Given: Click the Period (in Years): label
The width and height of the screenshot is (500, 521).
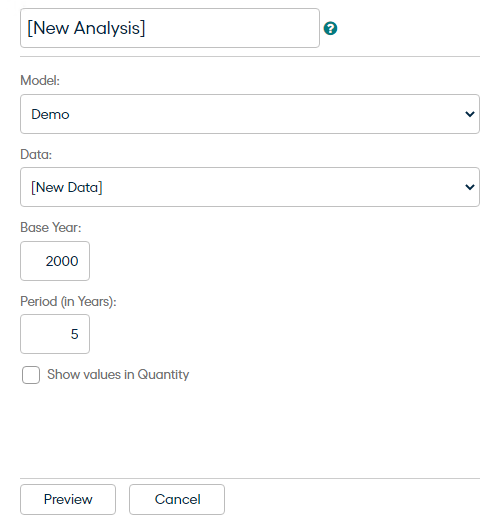Looking at the screenshot, I should pos(68,301).
